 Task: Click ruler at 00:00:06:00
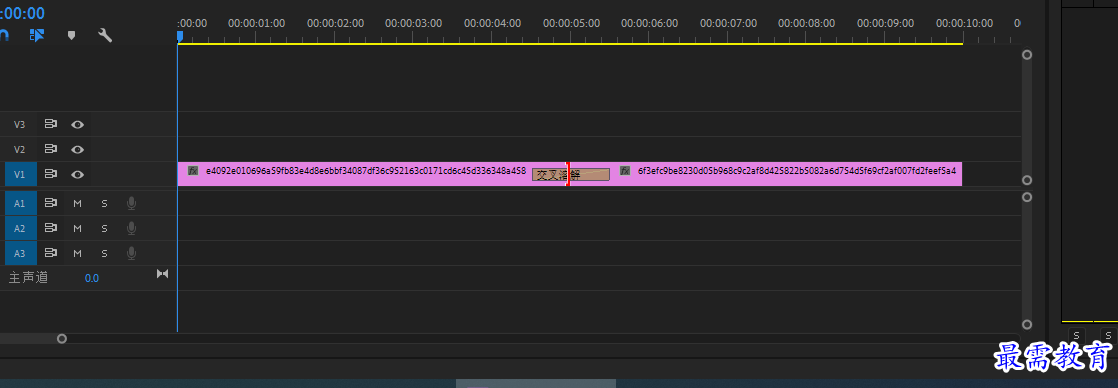click(x=649, y=23)
